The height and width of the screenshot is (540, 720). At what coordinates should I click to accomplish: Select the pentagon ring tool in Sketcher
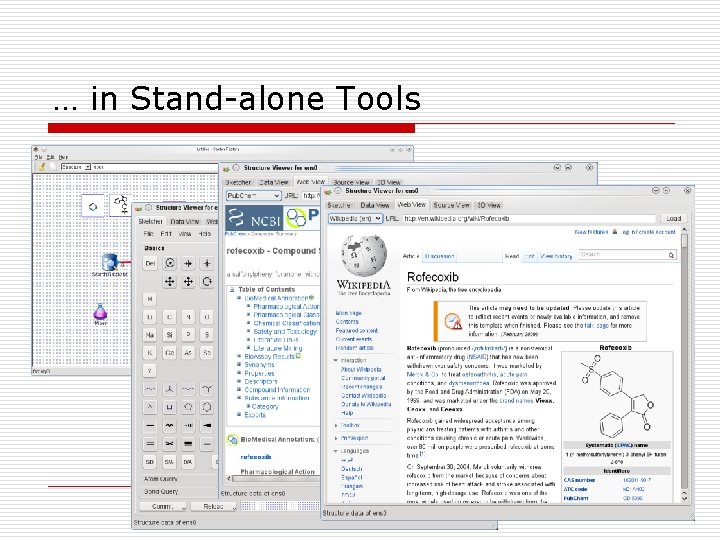188,407
